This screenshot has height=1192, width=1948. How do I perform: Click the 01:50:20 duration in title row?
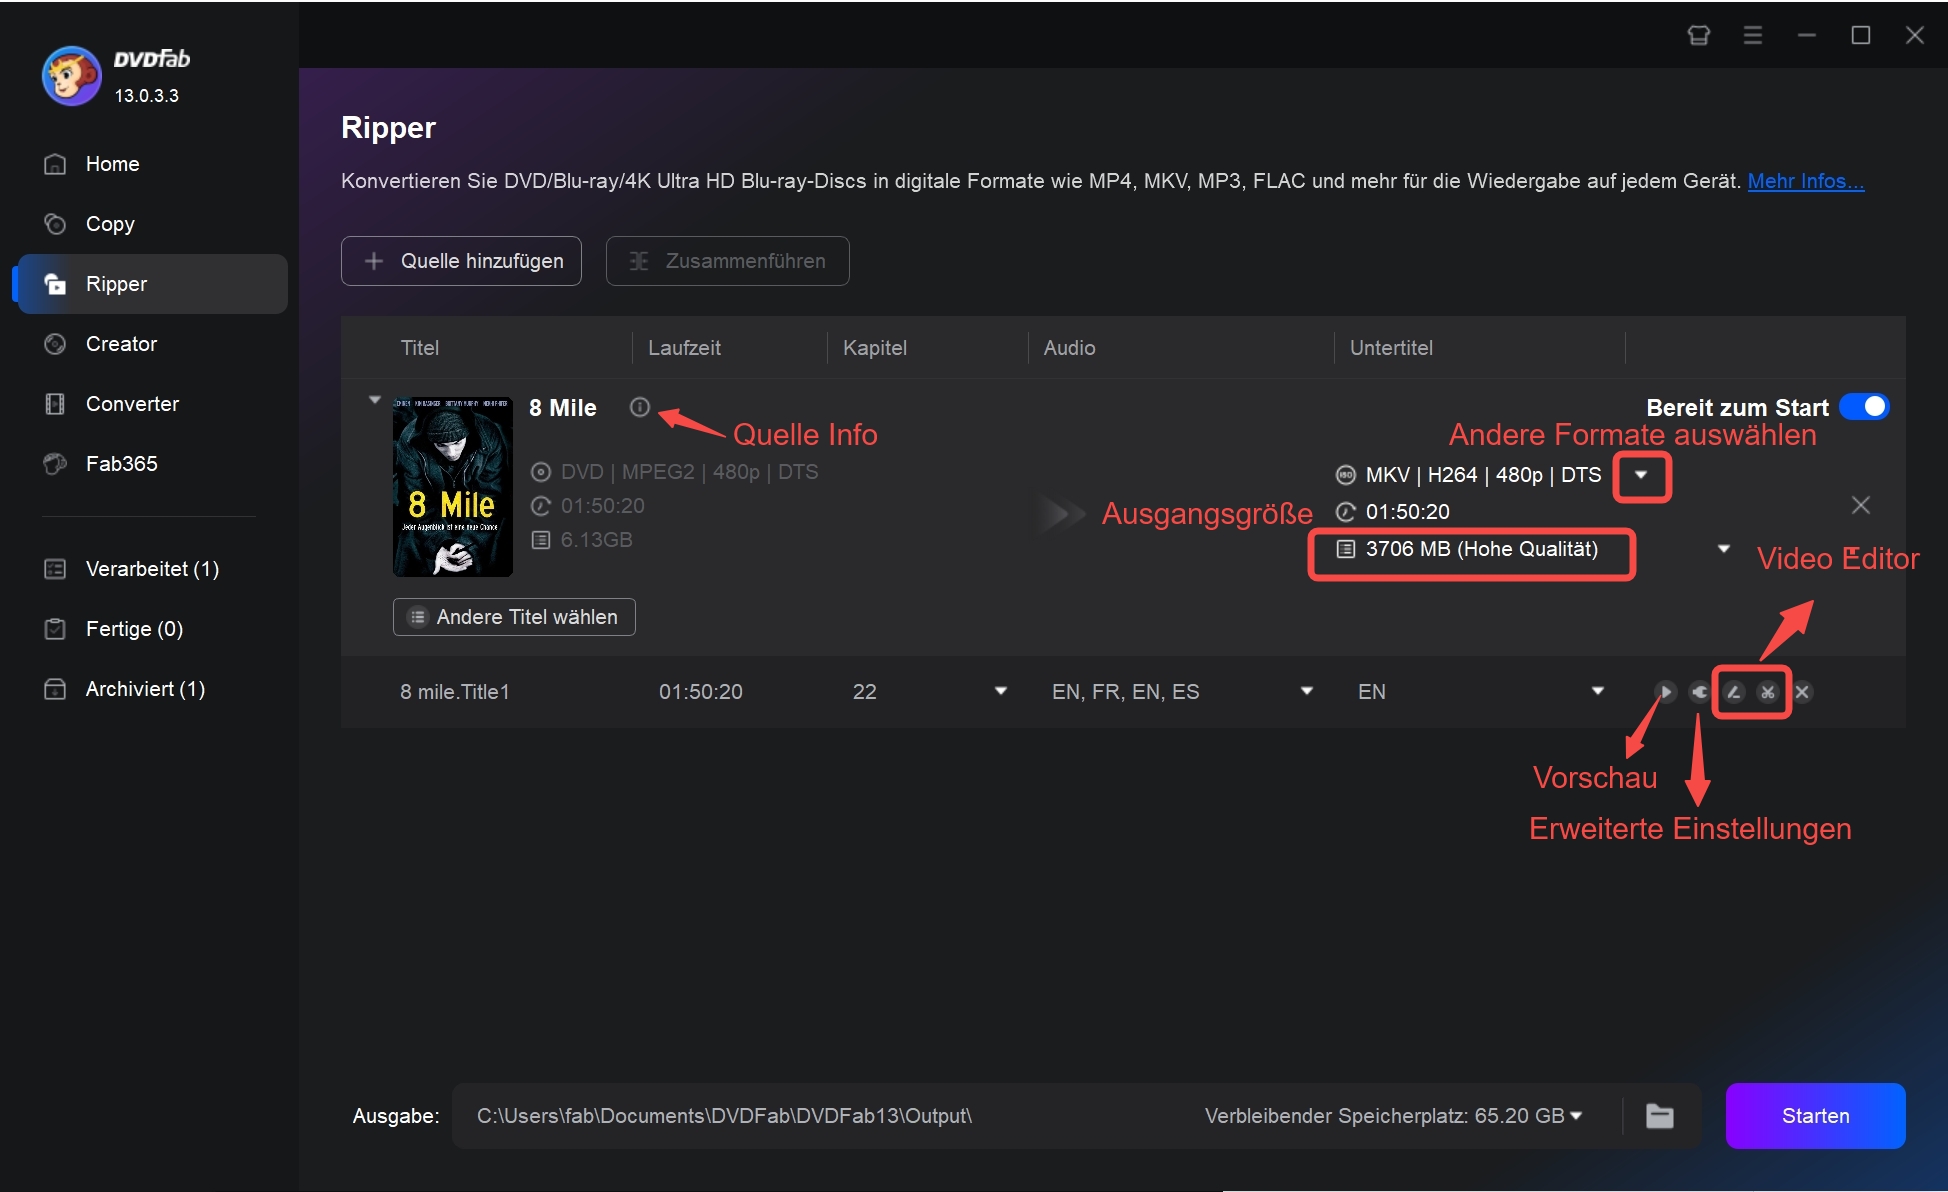click(701, 692)
